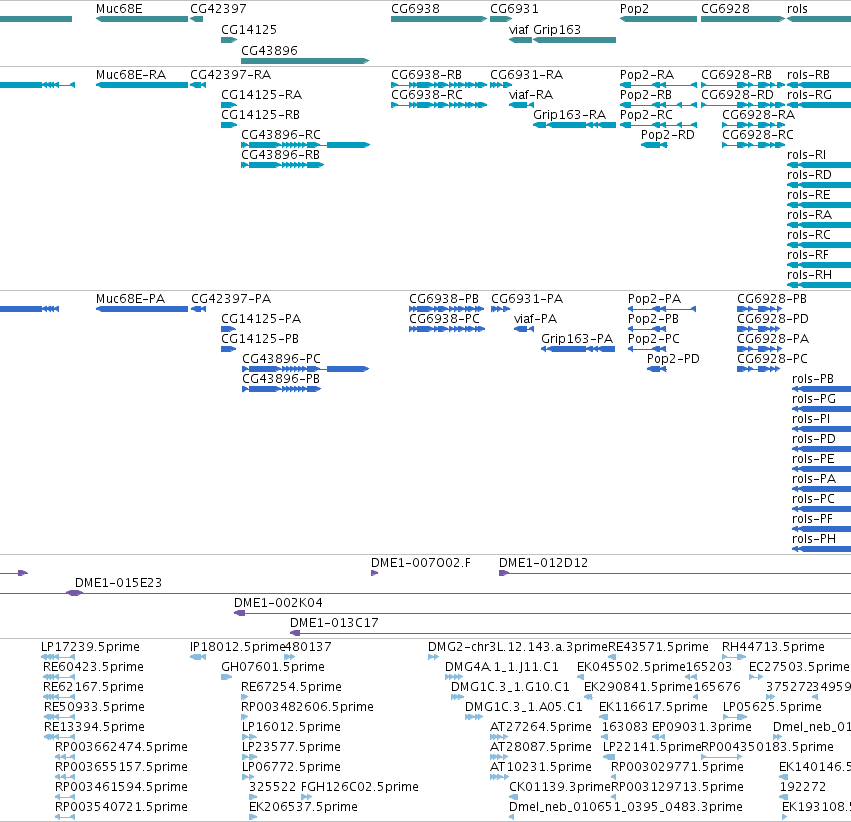
Task: Click EST RH44713.5prime
Action: (x=773, y=647)
